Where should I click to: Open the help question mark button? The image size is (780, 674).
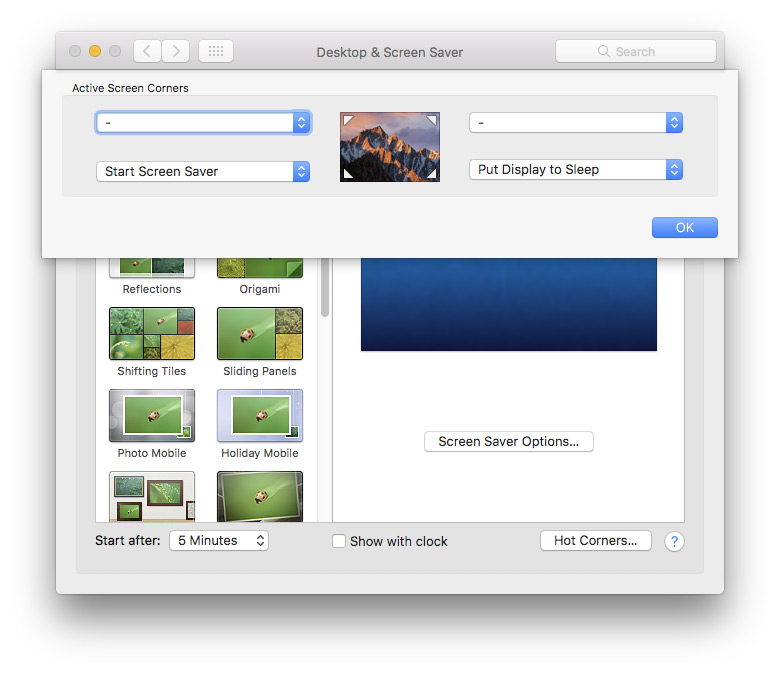click(674, 541)
